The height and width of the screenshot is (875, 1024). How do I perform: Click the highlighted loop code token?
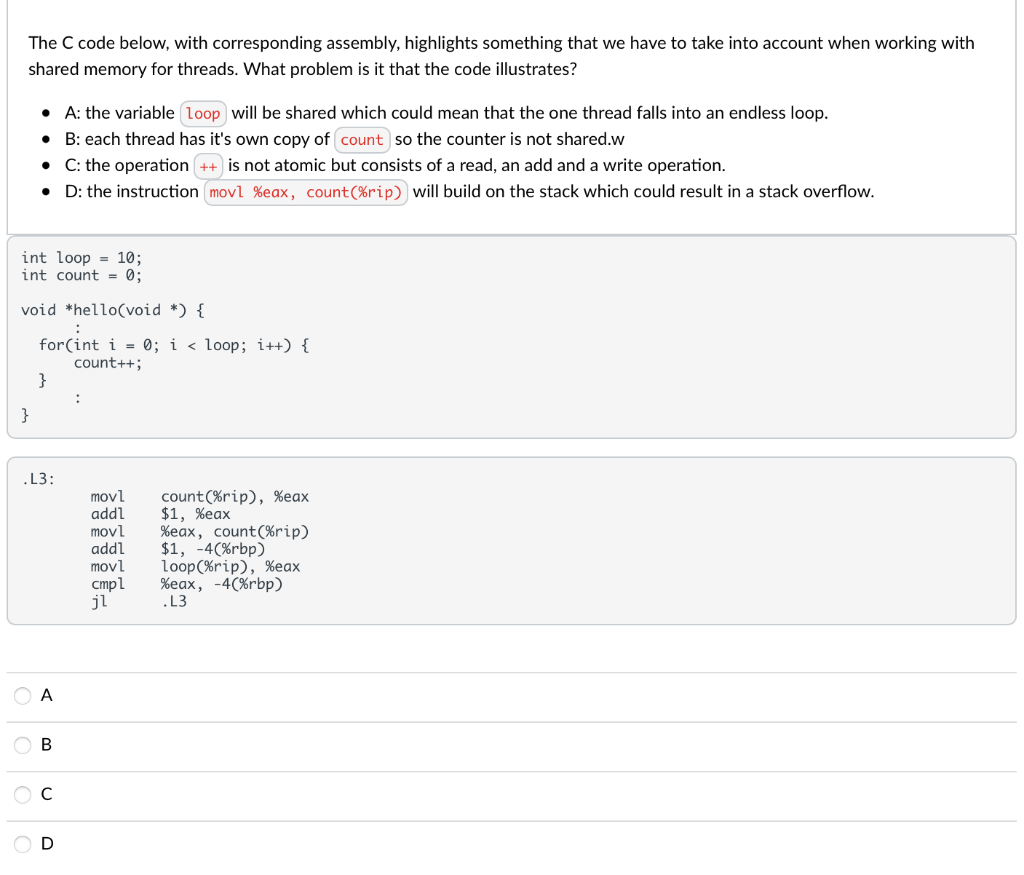click(x=203, y=113)
